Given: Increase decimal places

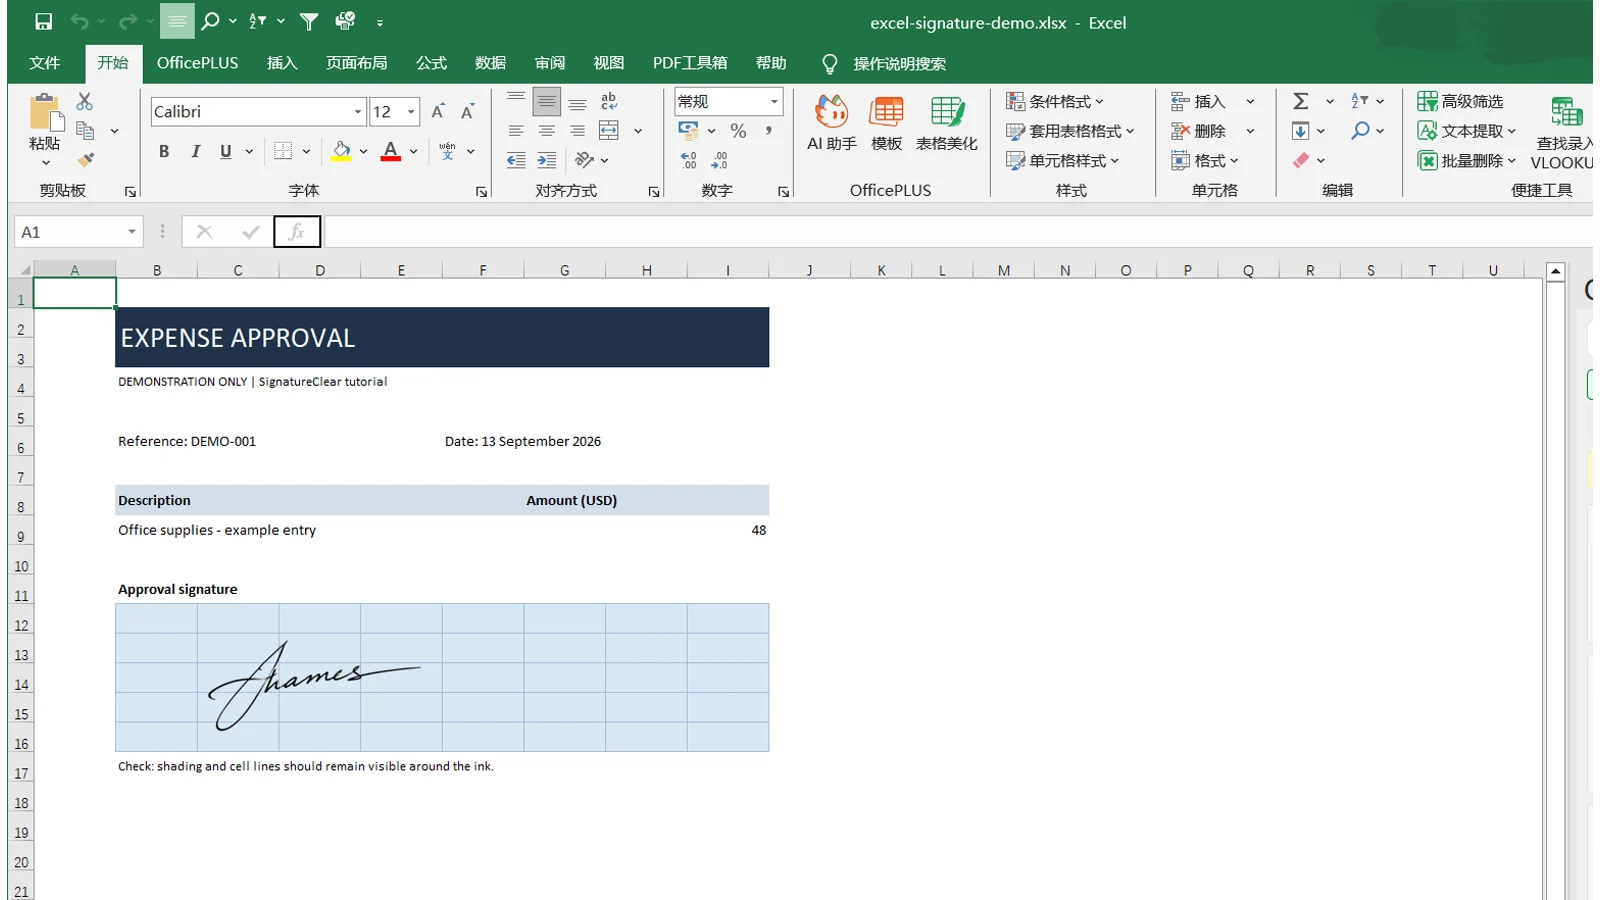Looking at the screenshot, I should point(689,160).
